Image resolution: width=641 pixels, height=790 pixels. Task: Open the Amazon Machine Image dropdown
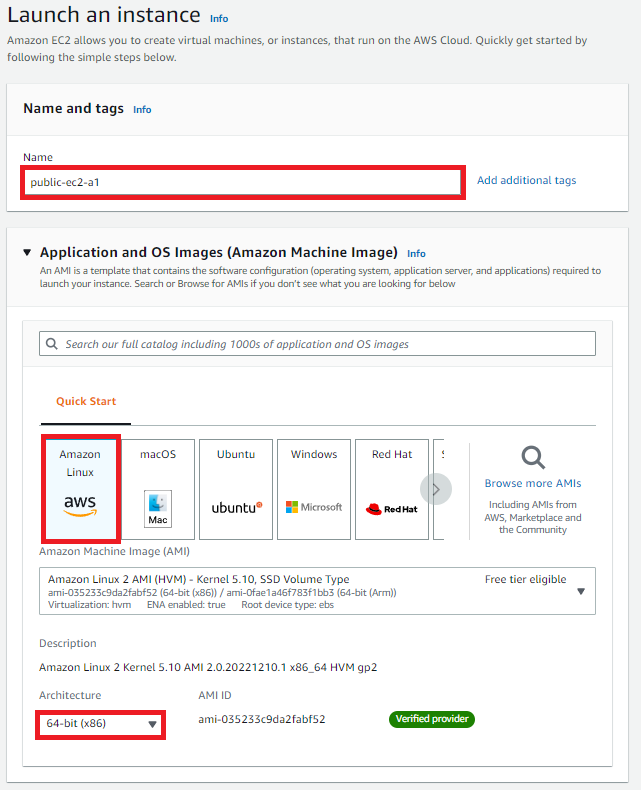point(317,591)
